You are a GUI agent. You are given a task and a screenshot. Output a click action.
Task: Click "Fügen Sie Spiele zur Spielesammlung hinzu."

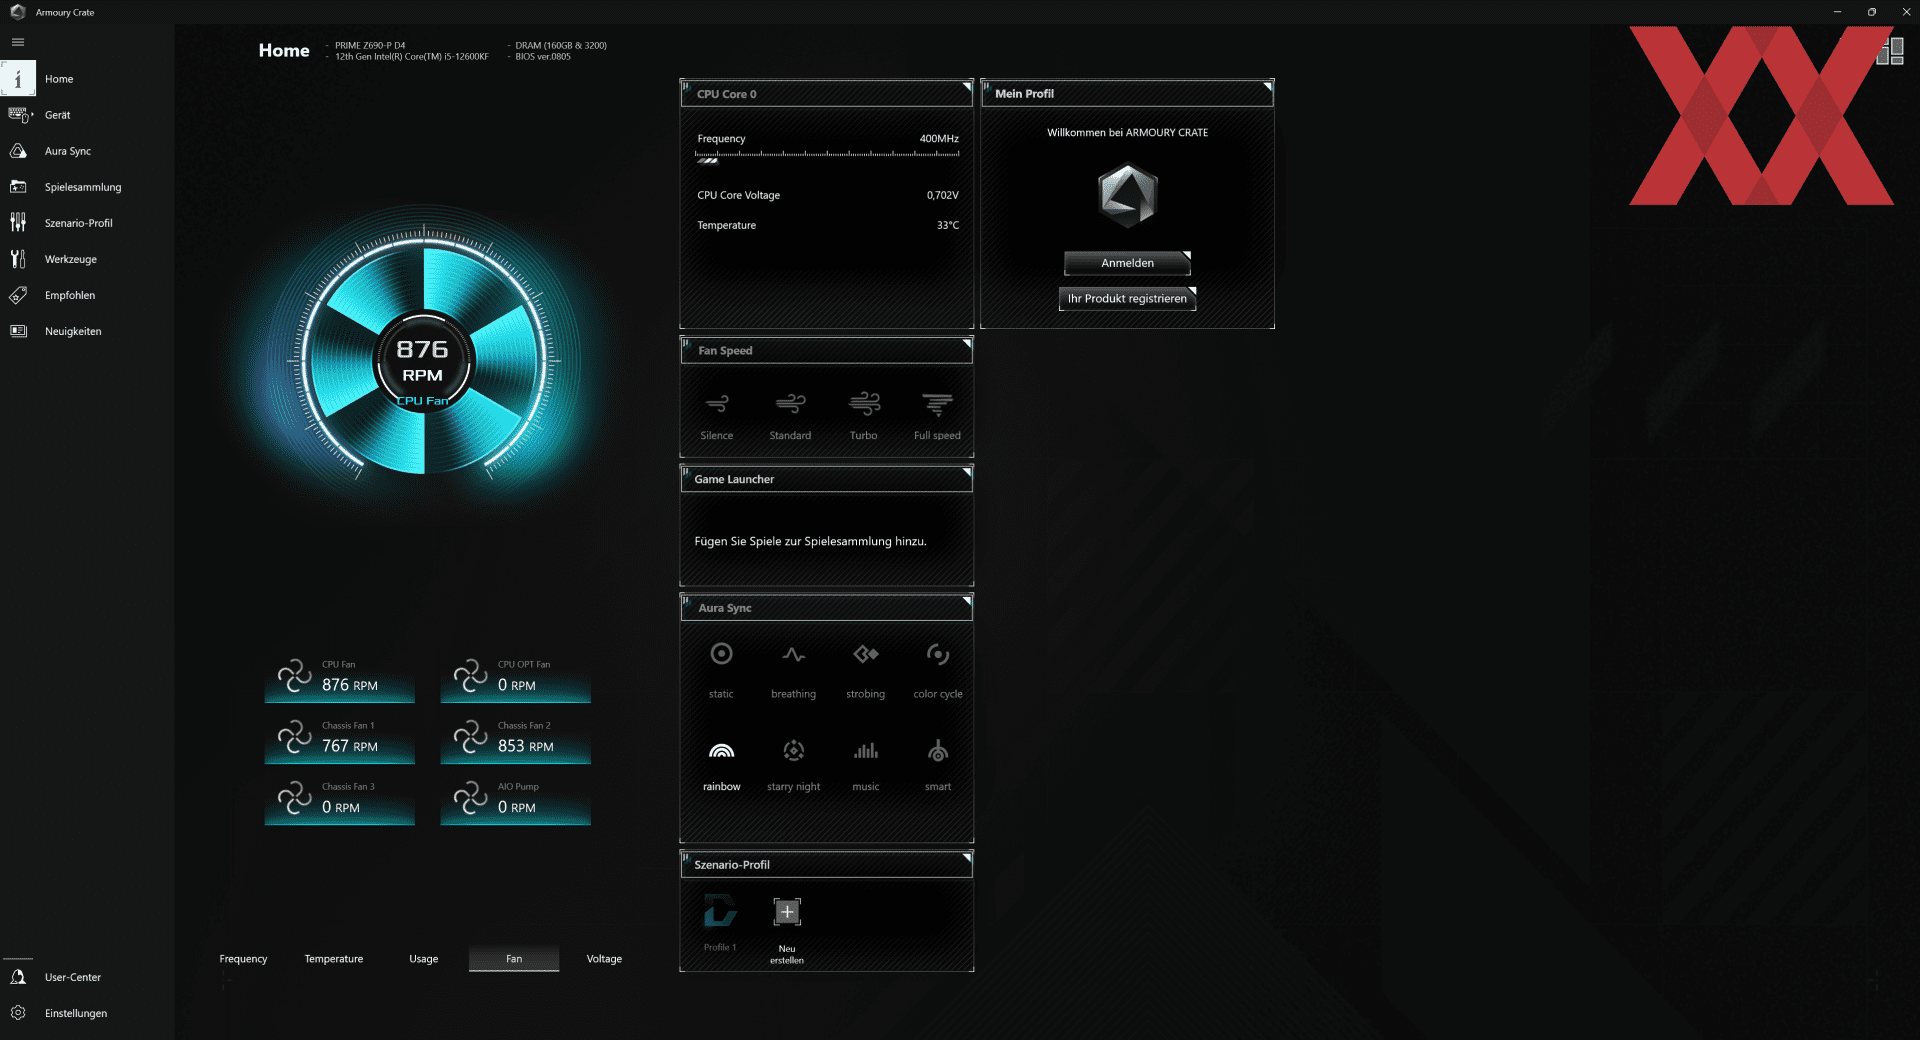(811, 542)
